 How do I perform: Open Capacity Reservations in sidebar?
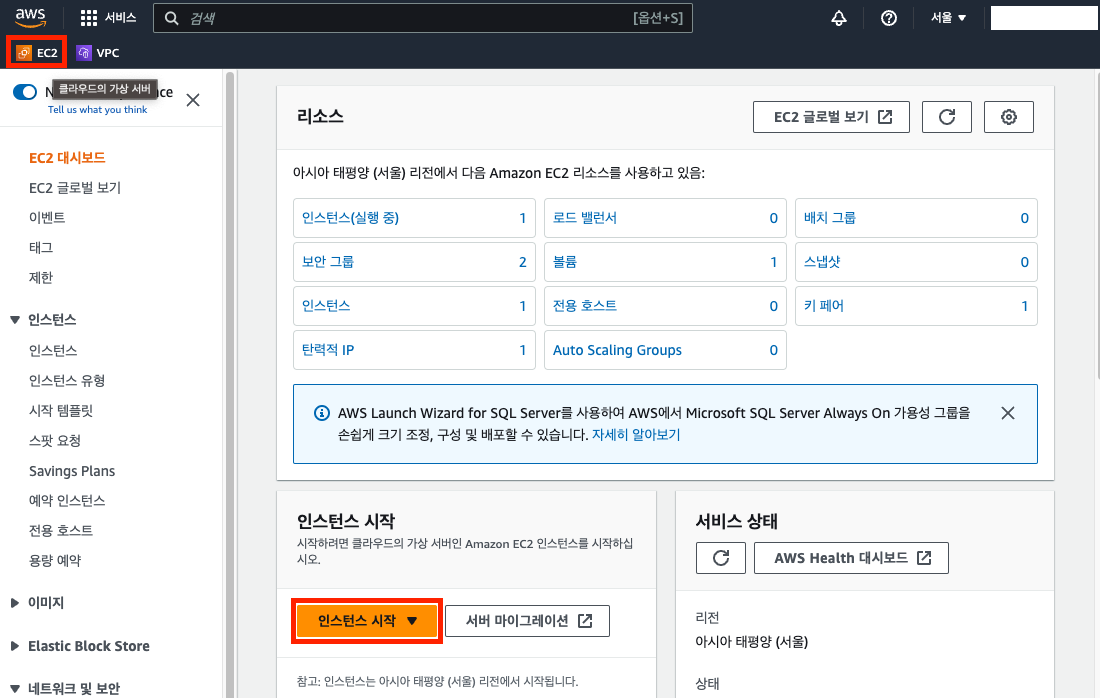(x=55, y=561)
